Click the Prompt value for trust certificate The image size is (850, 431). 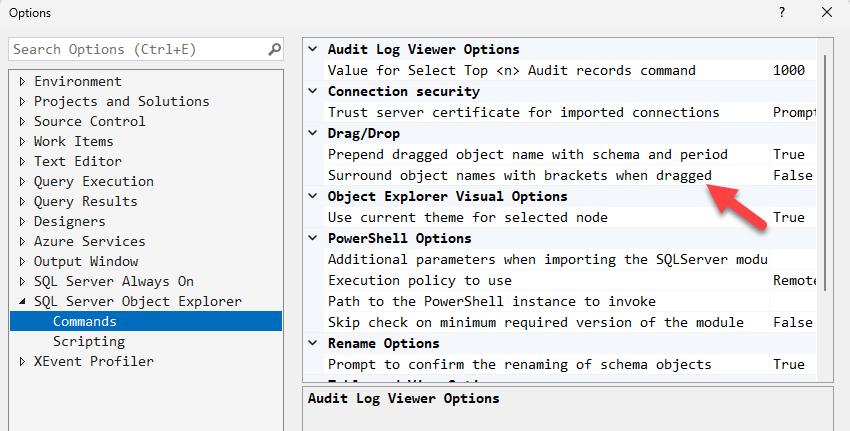793,113
